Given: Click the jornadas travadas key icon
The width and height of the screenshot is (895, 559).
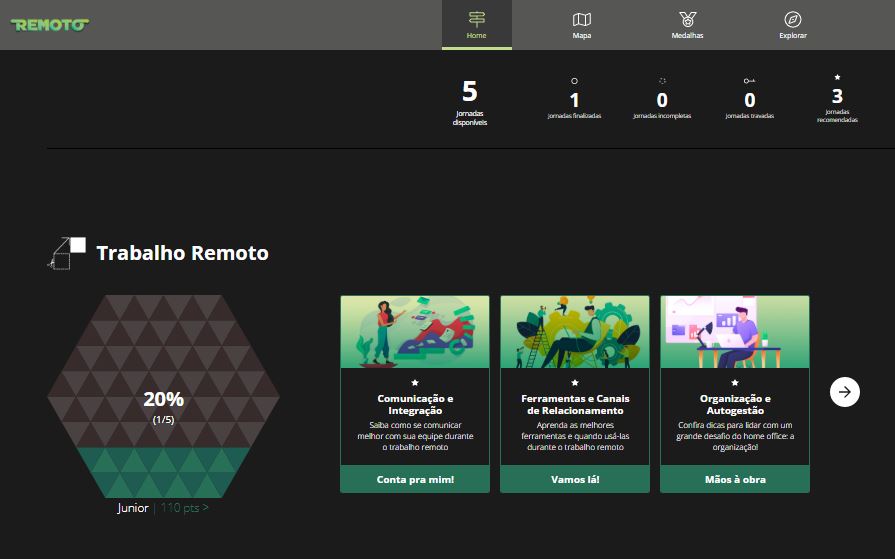Looking at the screenshot, I should pyautogui.click(x=749, y=81).
